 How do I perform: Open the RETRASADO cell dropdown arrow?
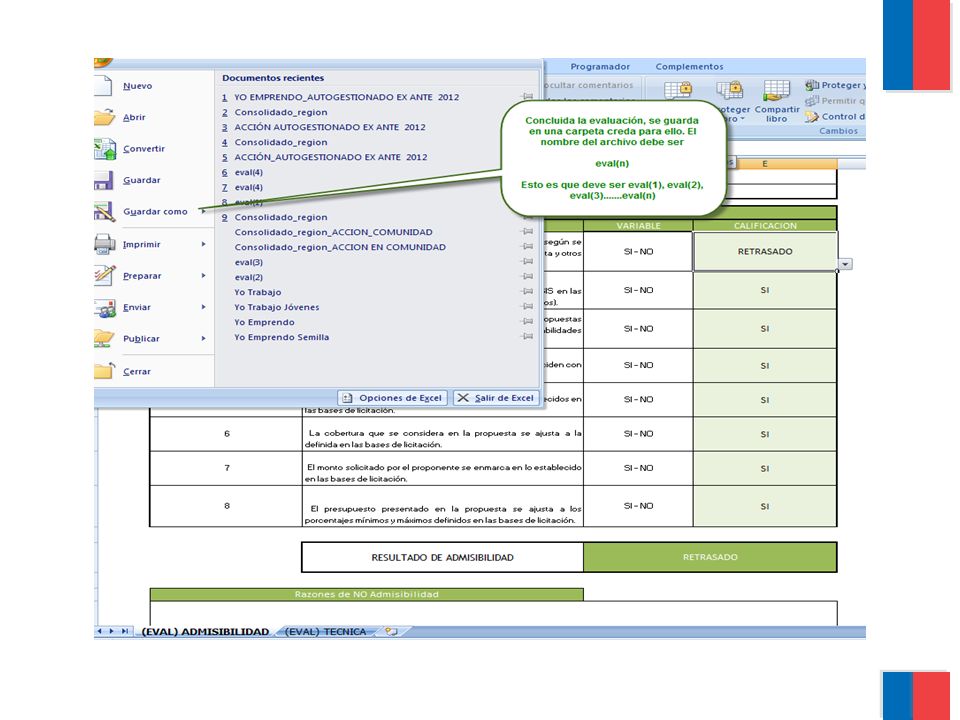point(846,264)
